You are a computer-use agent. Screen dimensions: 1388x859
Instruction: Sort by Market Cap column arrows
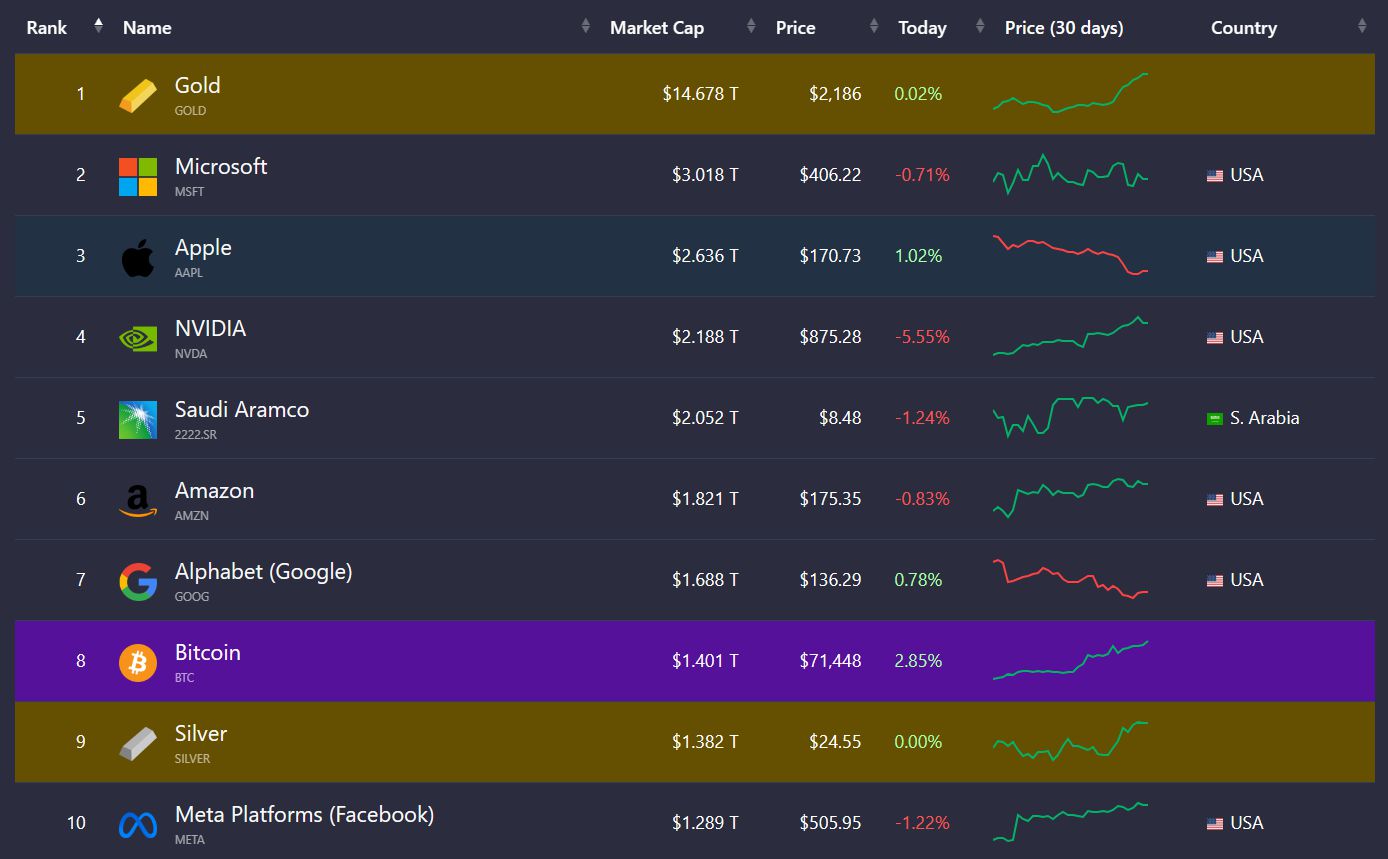(751, 26)
